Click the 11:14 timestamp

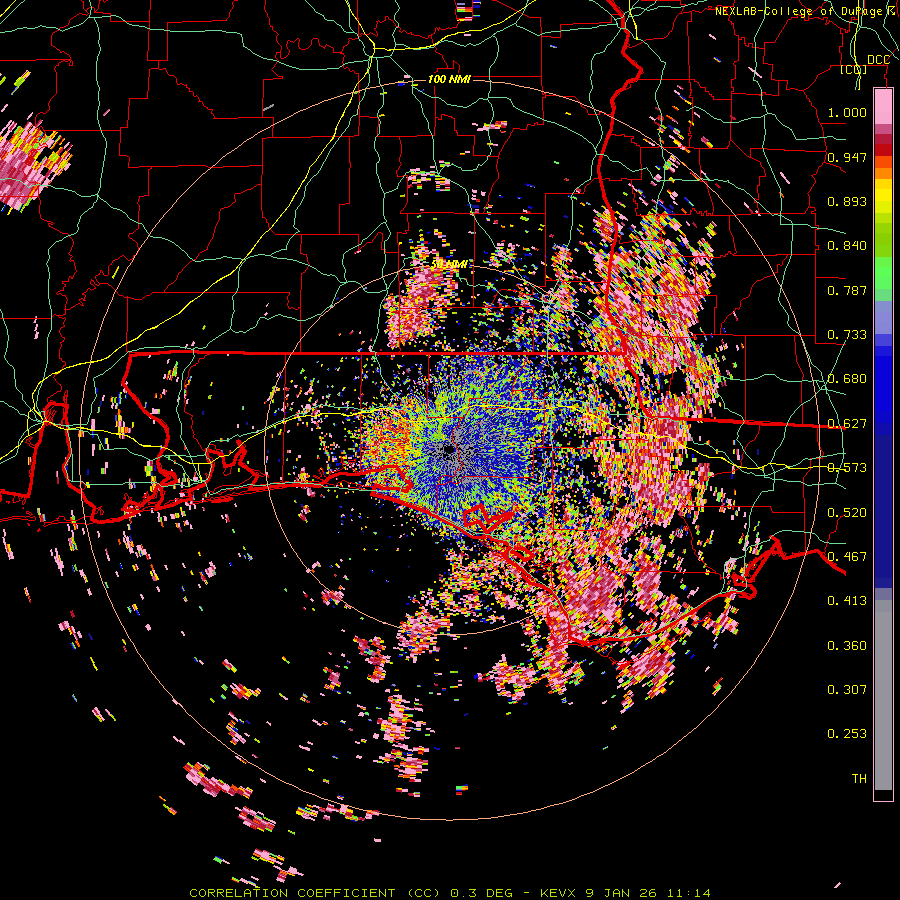click(689, 893)
